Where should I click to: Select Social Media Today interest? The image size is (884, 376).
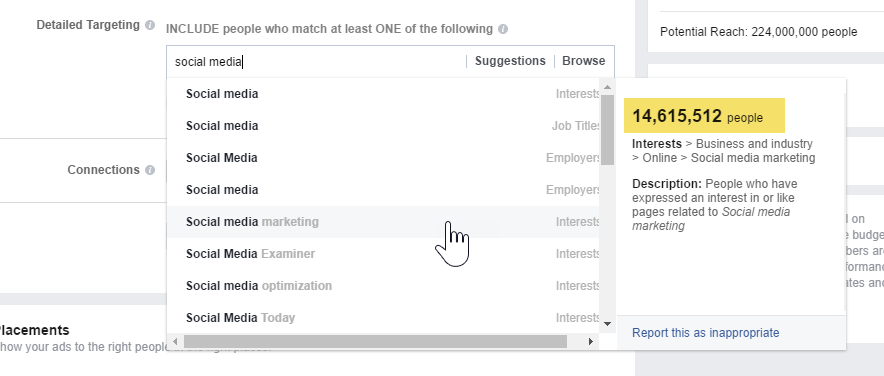click(383, 318)
